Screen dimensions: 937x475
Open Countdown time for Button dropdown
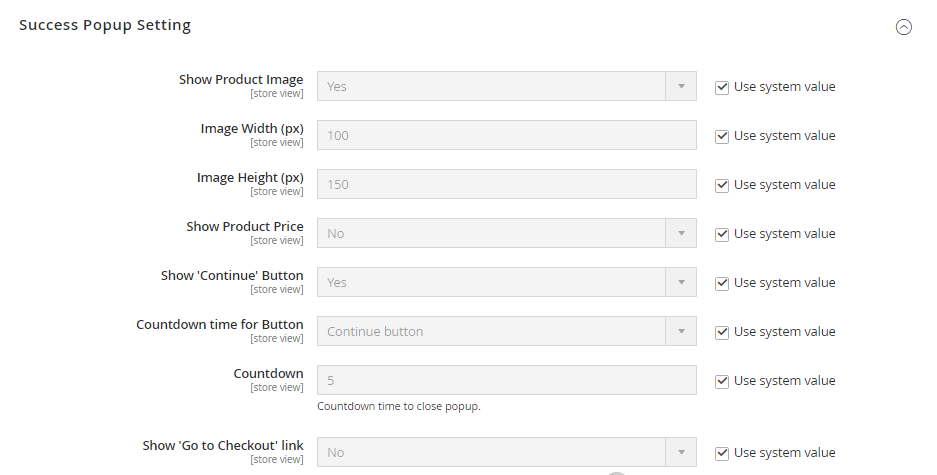click(506, 332)
